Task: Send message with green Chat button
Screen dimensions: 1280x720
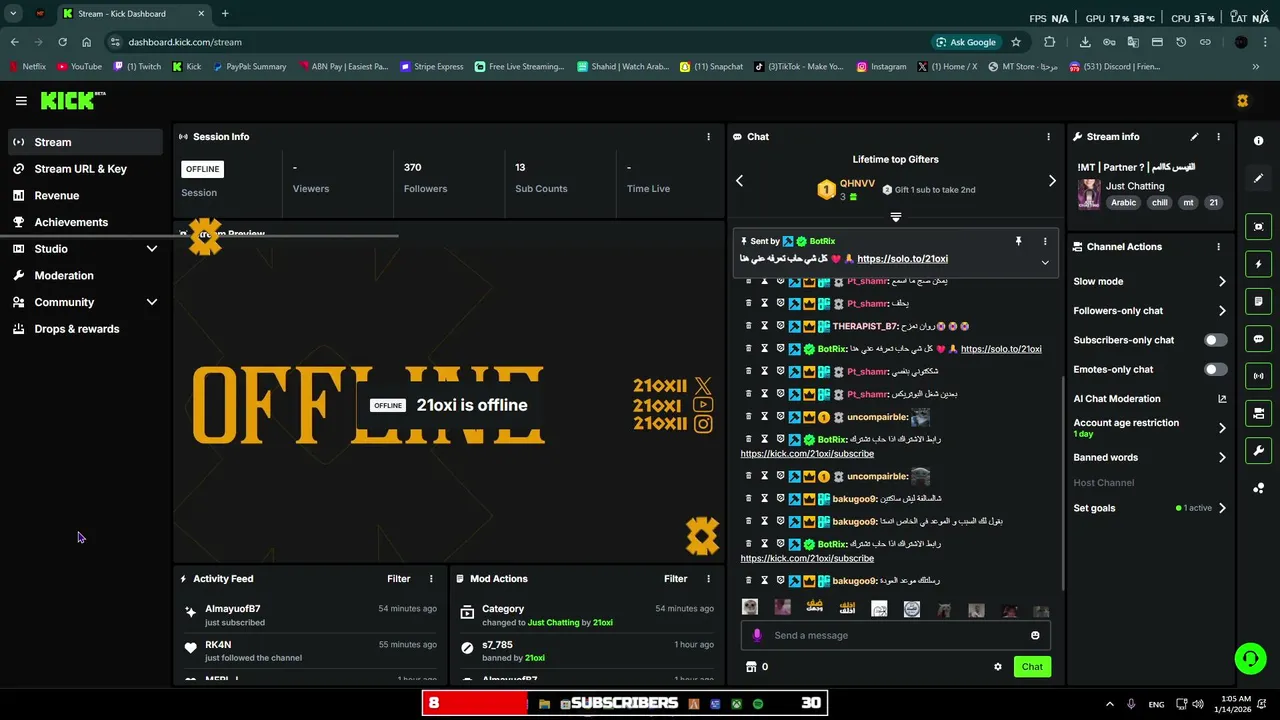Action: point(1032,667)
